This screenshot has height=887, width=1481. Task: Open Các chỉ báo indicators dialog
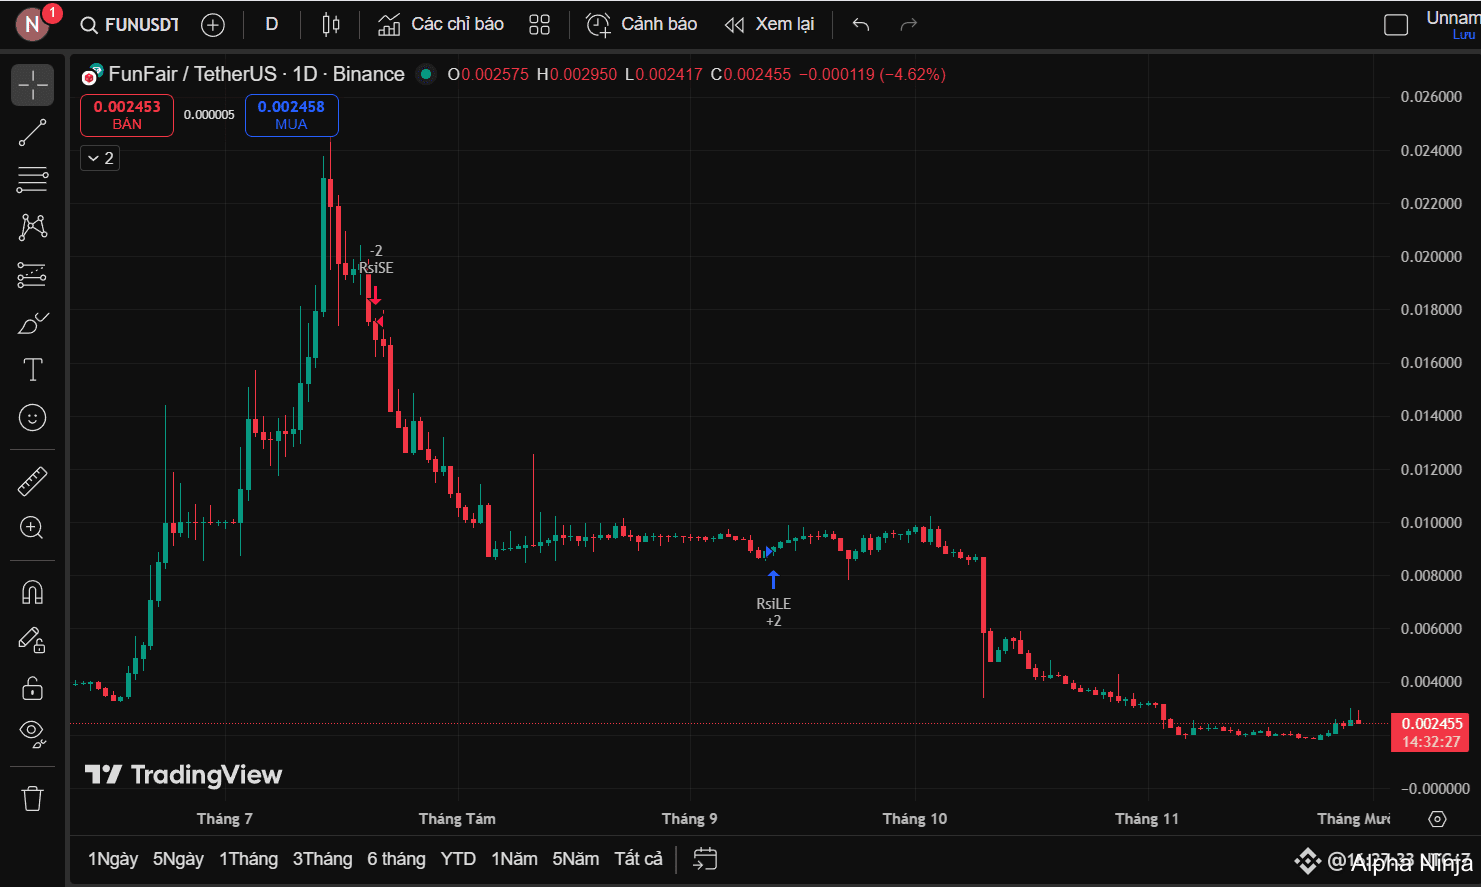441,25
